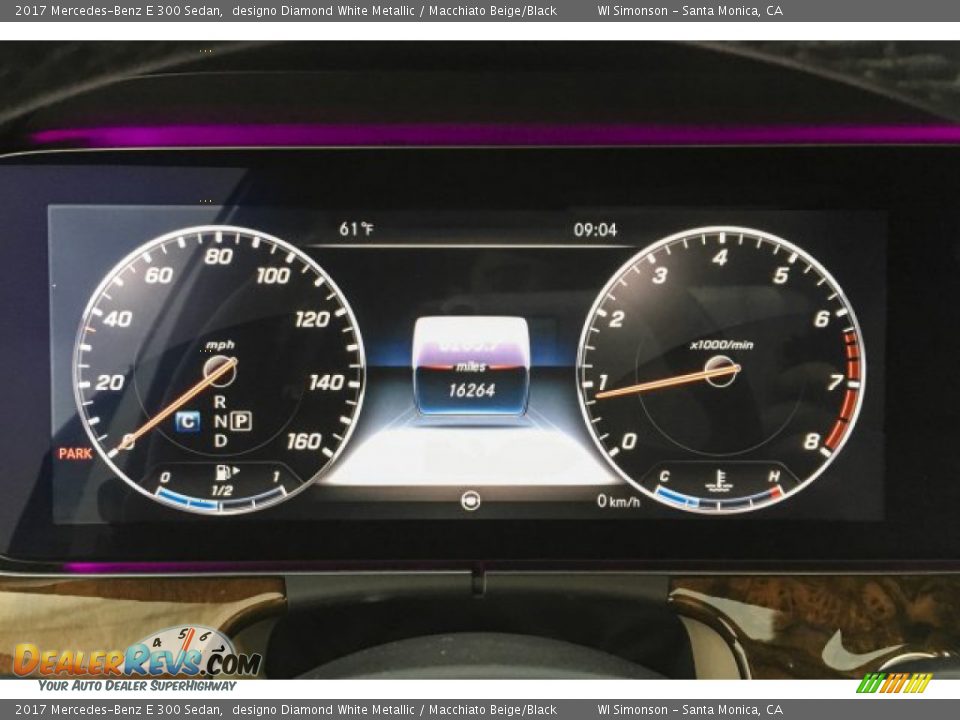Click the boxed P gear indicator
The image size is (960, 720).
click(241, 421)
